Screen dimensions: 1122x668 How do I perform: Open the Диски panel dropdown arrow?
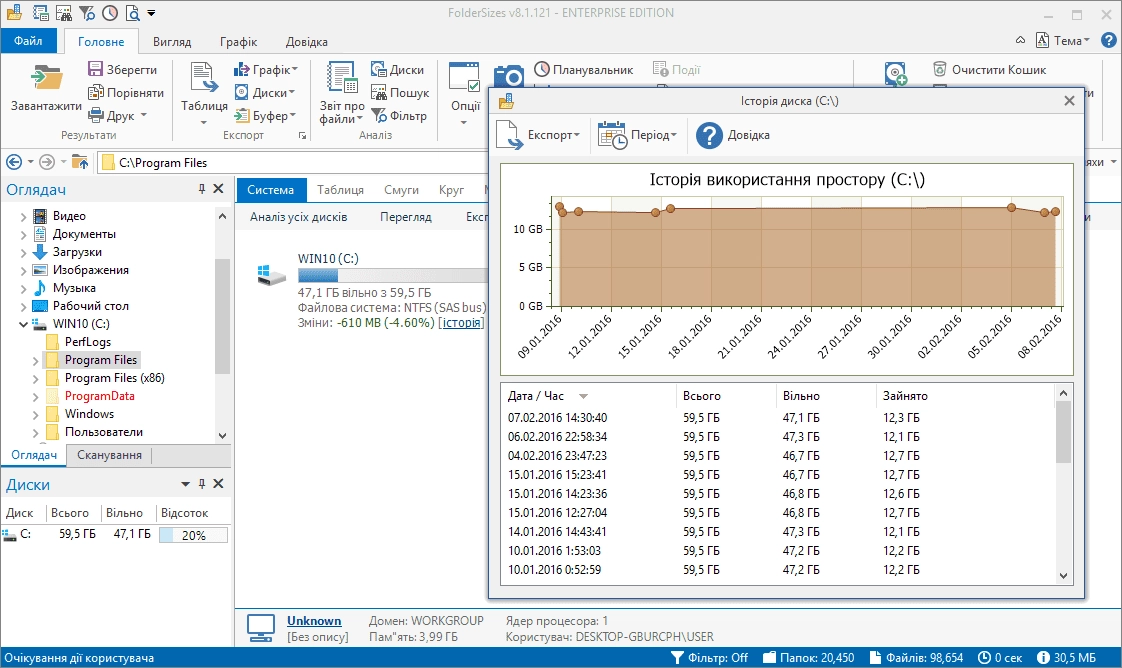[185, 484]
